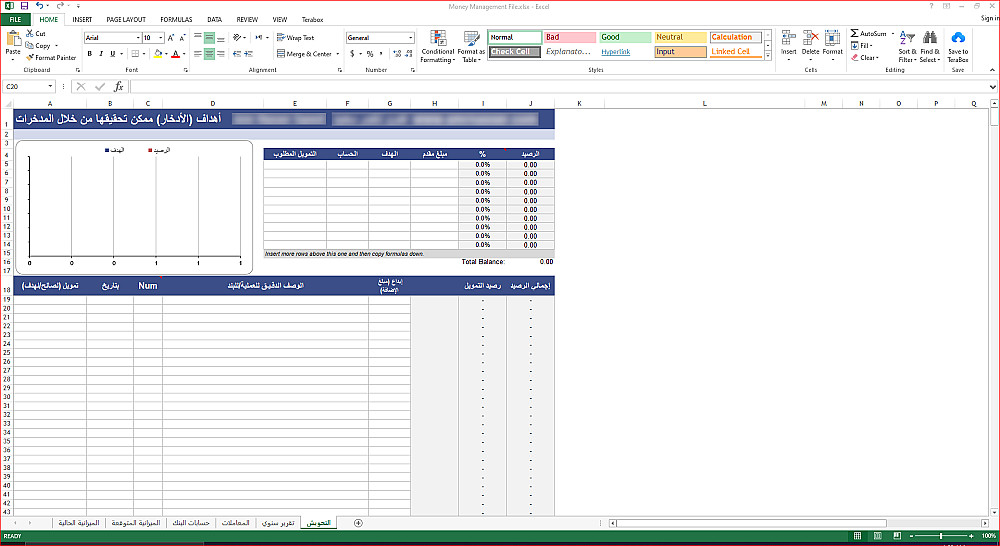Image resolution: width=1000 pixels, height=546 pixels.
Task: Click the Insert Function fx icon
Action: click(119, 87)
